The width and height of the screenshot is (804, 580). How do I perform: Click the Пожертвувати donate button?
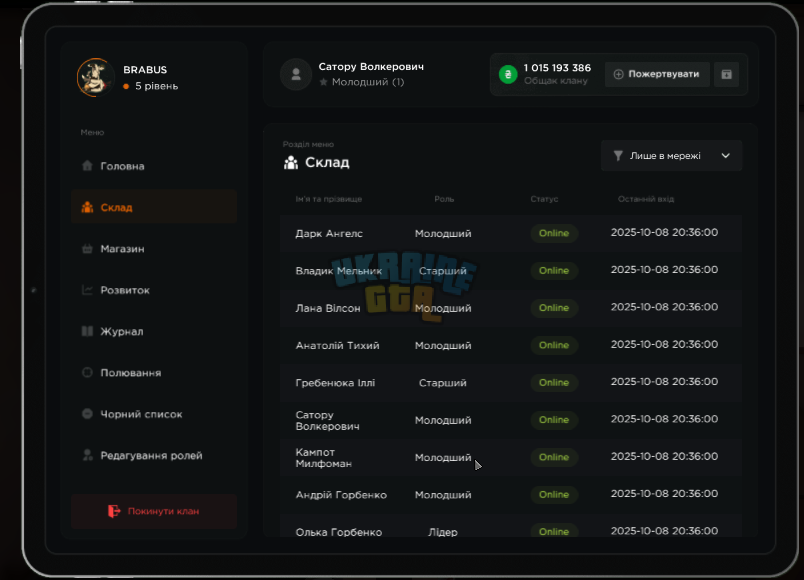pyautogui.click(x=657, y=74)
